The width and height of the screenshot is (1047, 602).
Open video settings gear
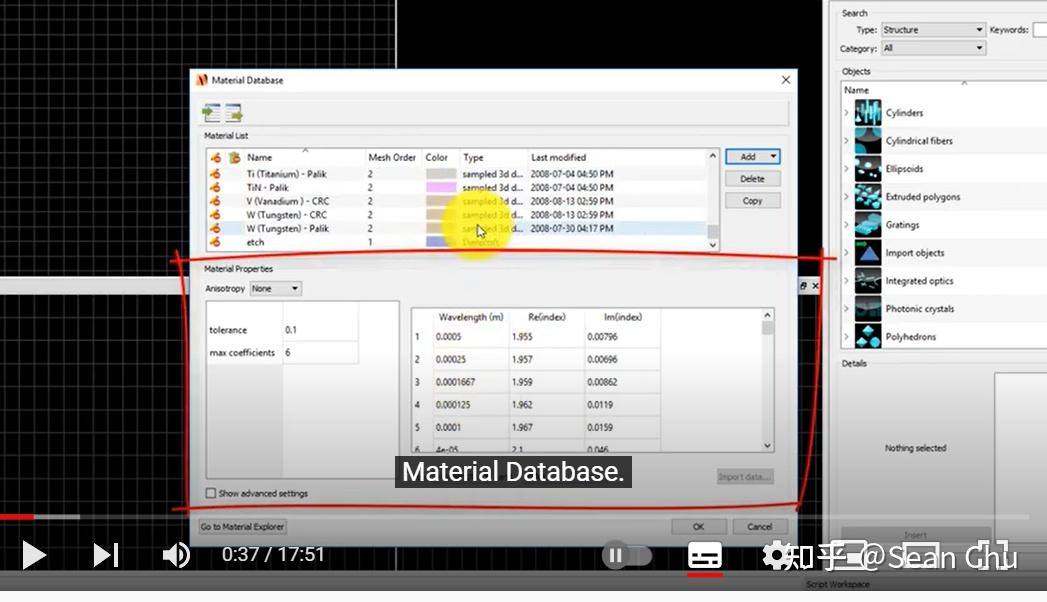point(775,555)
